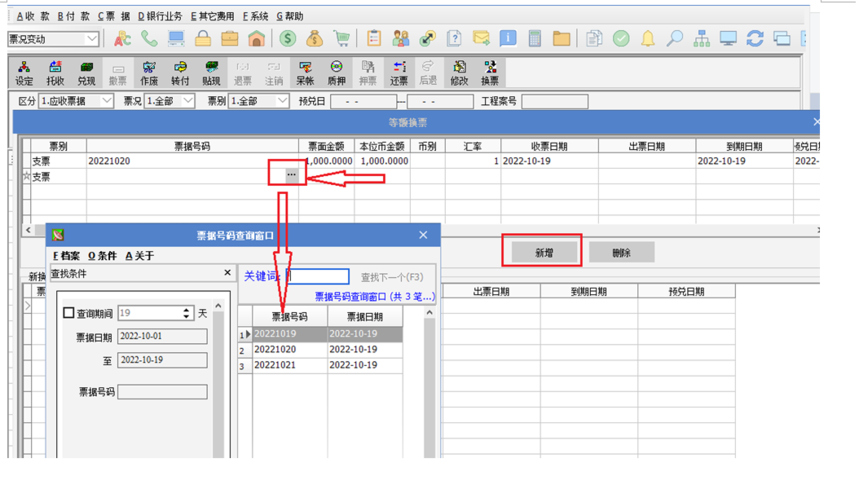The image size is (859, 485).
Task: Click the yellow folder icon
Action: 562,38
